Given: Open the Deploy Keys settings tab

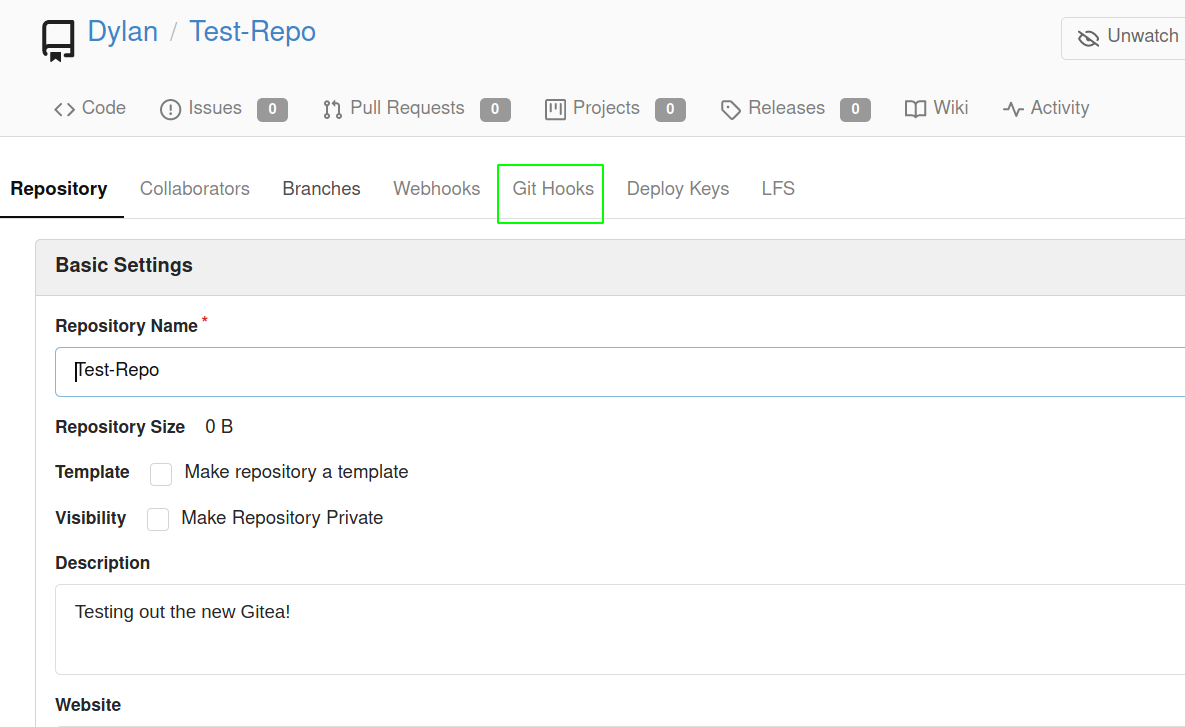Looking at the screenshot, I should 678,189.
